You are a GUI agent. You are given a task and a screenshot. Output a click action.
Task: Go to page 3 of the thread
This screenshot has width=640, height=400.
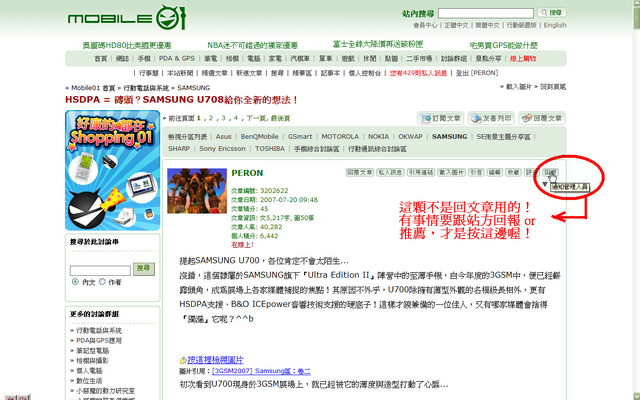click(x=223, y=118)
